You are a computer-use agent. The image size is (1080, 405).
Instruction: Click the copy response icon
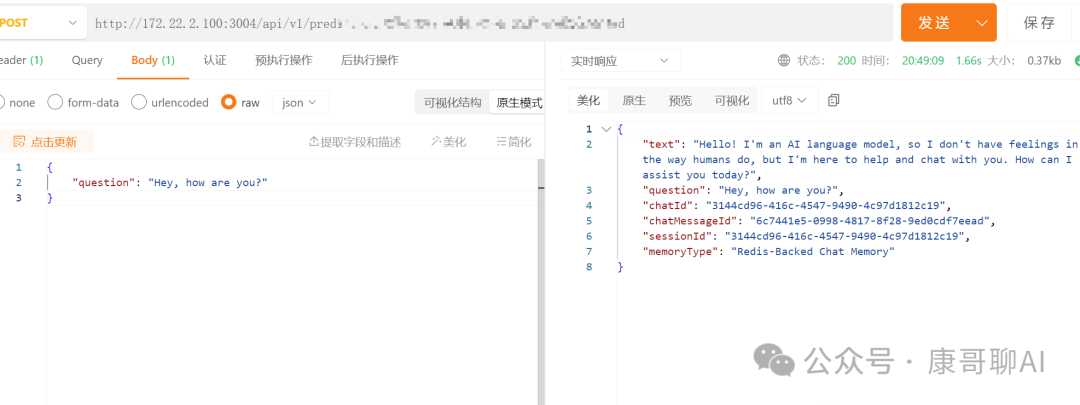pyautogui.click(x=833, y=101)
